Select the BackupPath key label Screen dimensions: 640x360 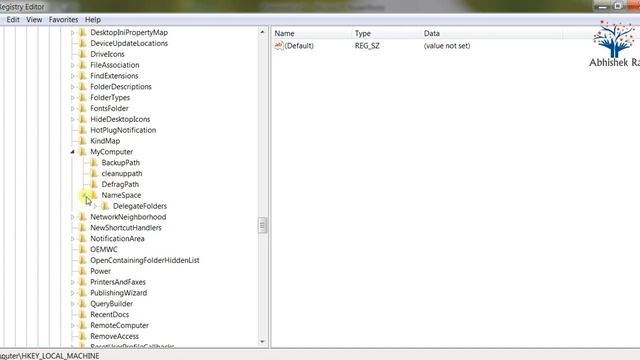pos(120,162)
